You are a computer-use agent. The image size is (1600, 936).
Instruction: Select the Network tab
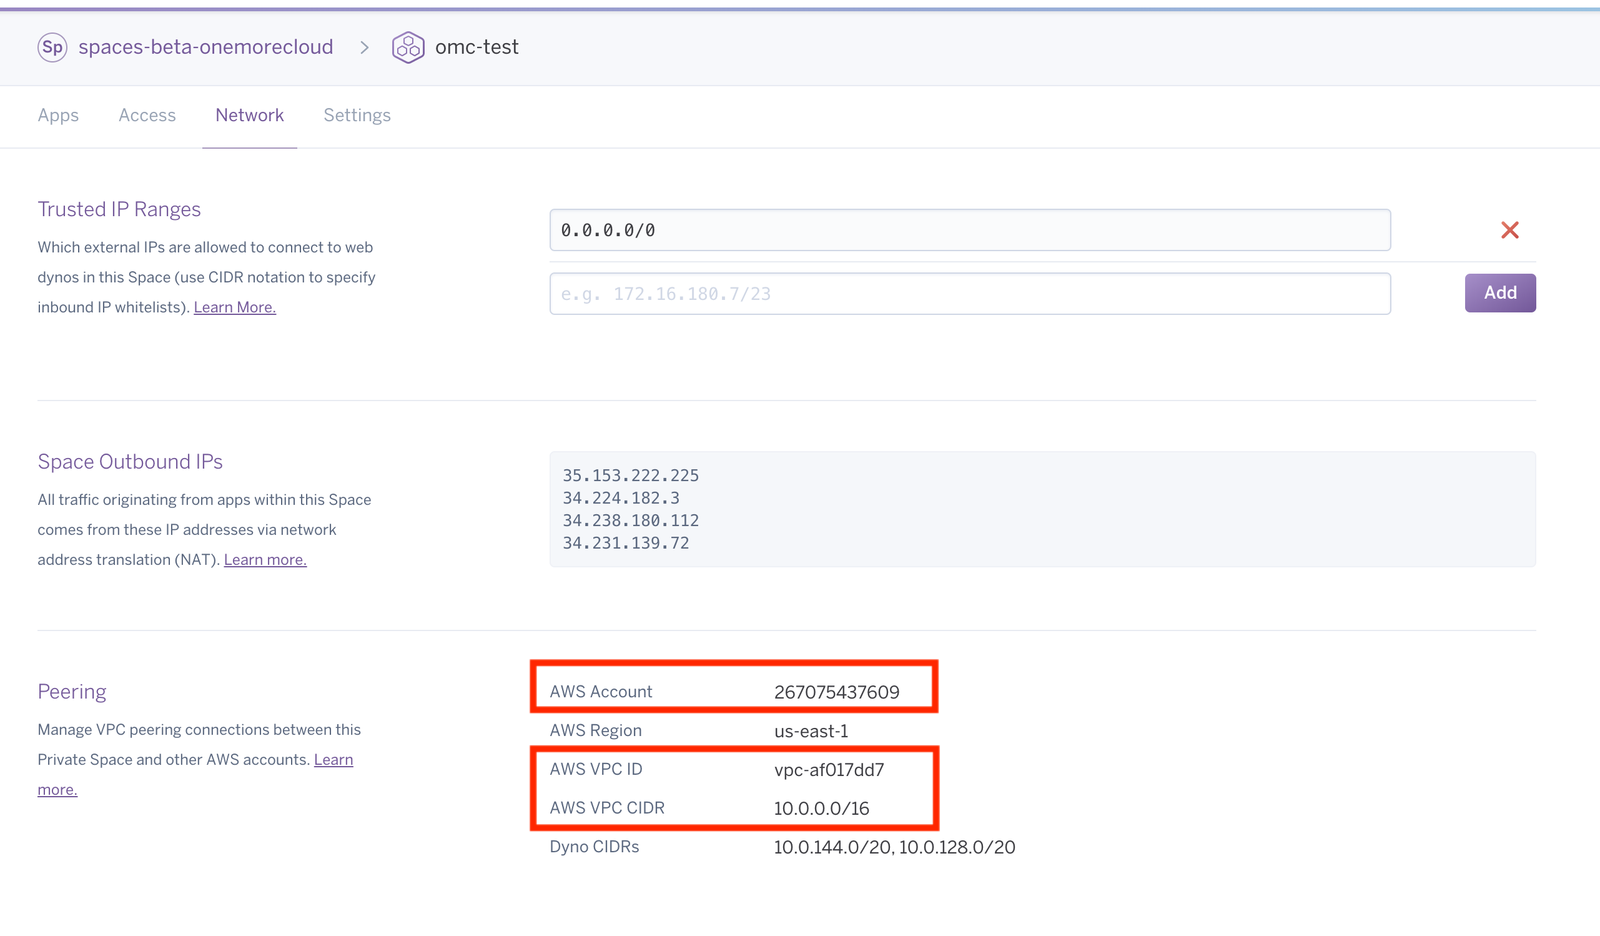(249, 115)
